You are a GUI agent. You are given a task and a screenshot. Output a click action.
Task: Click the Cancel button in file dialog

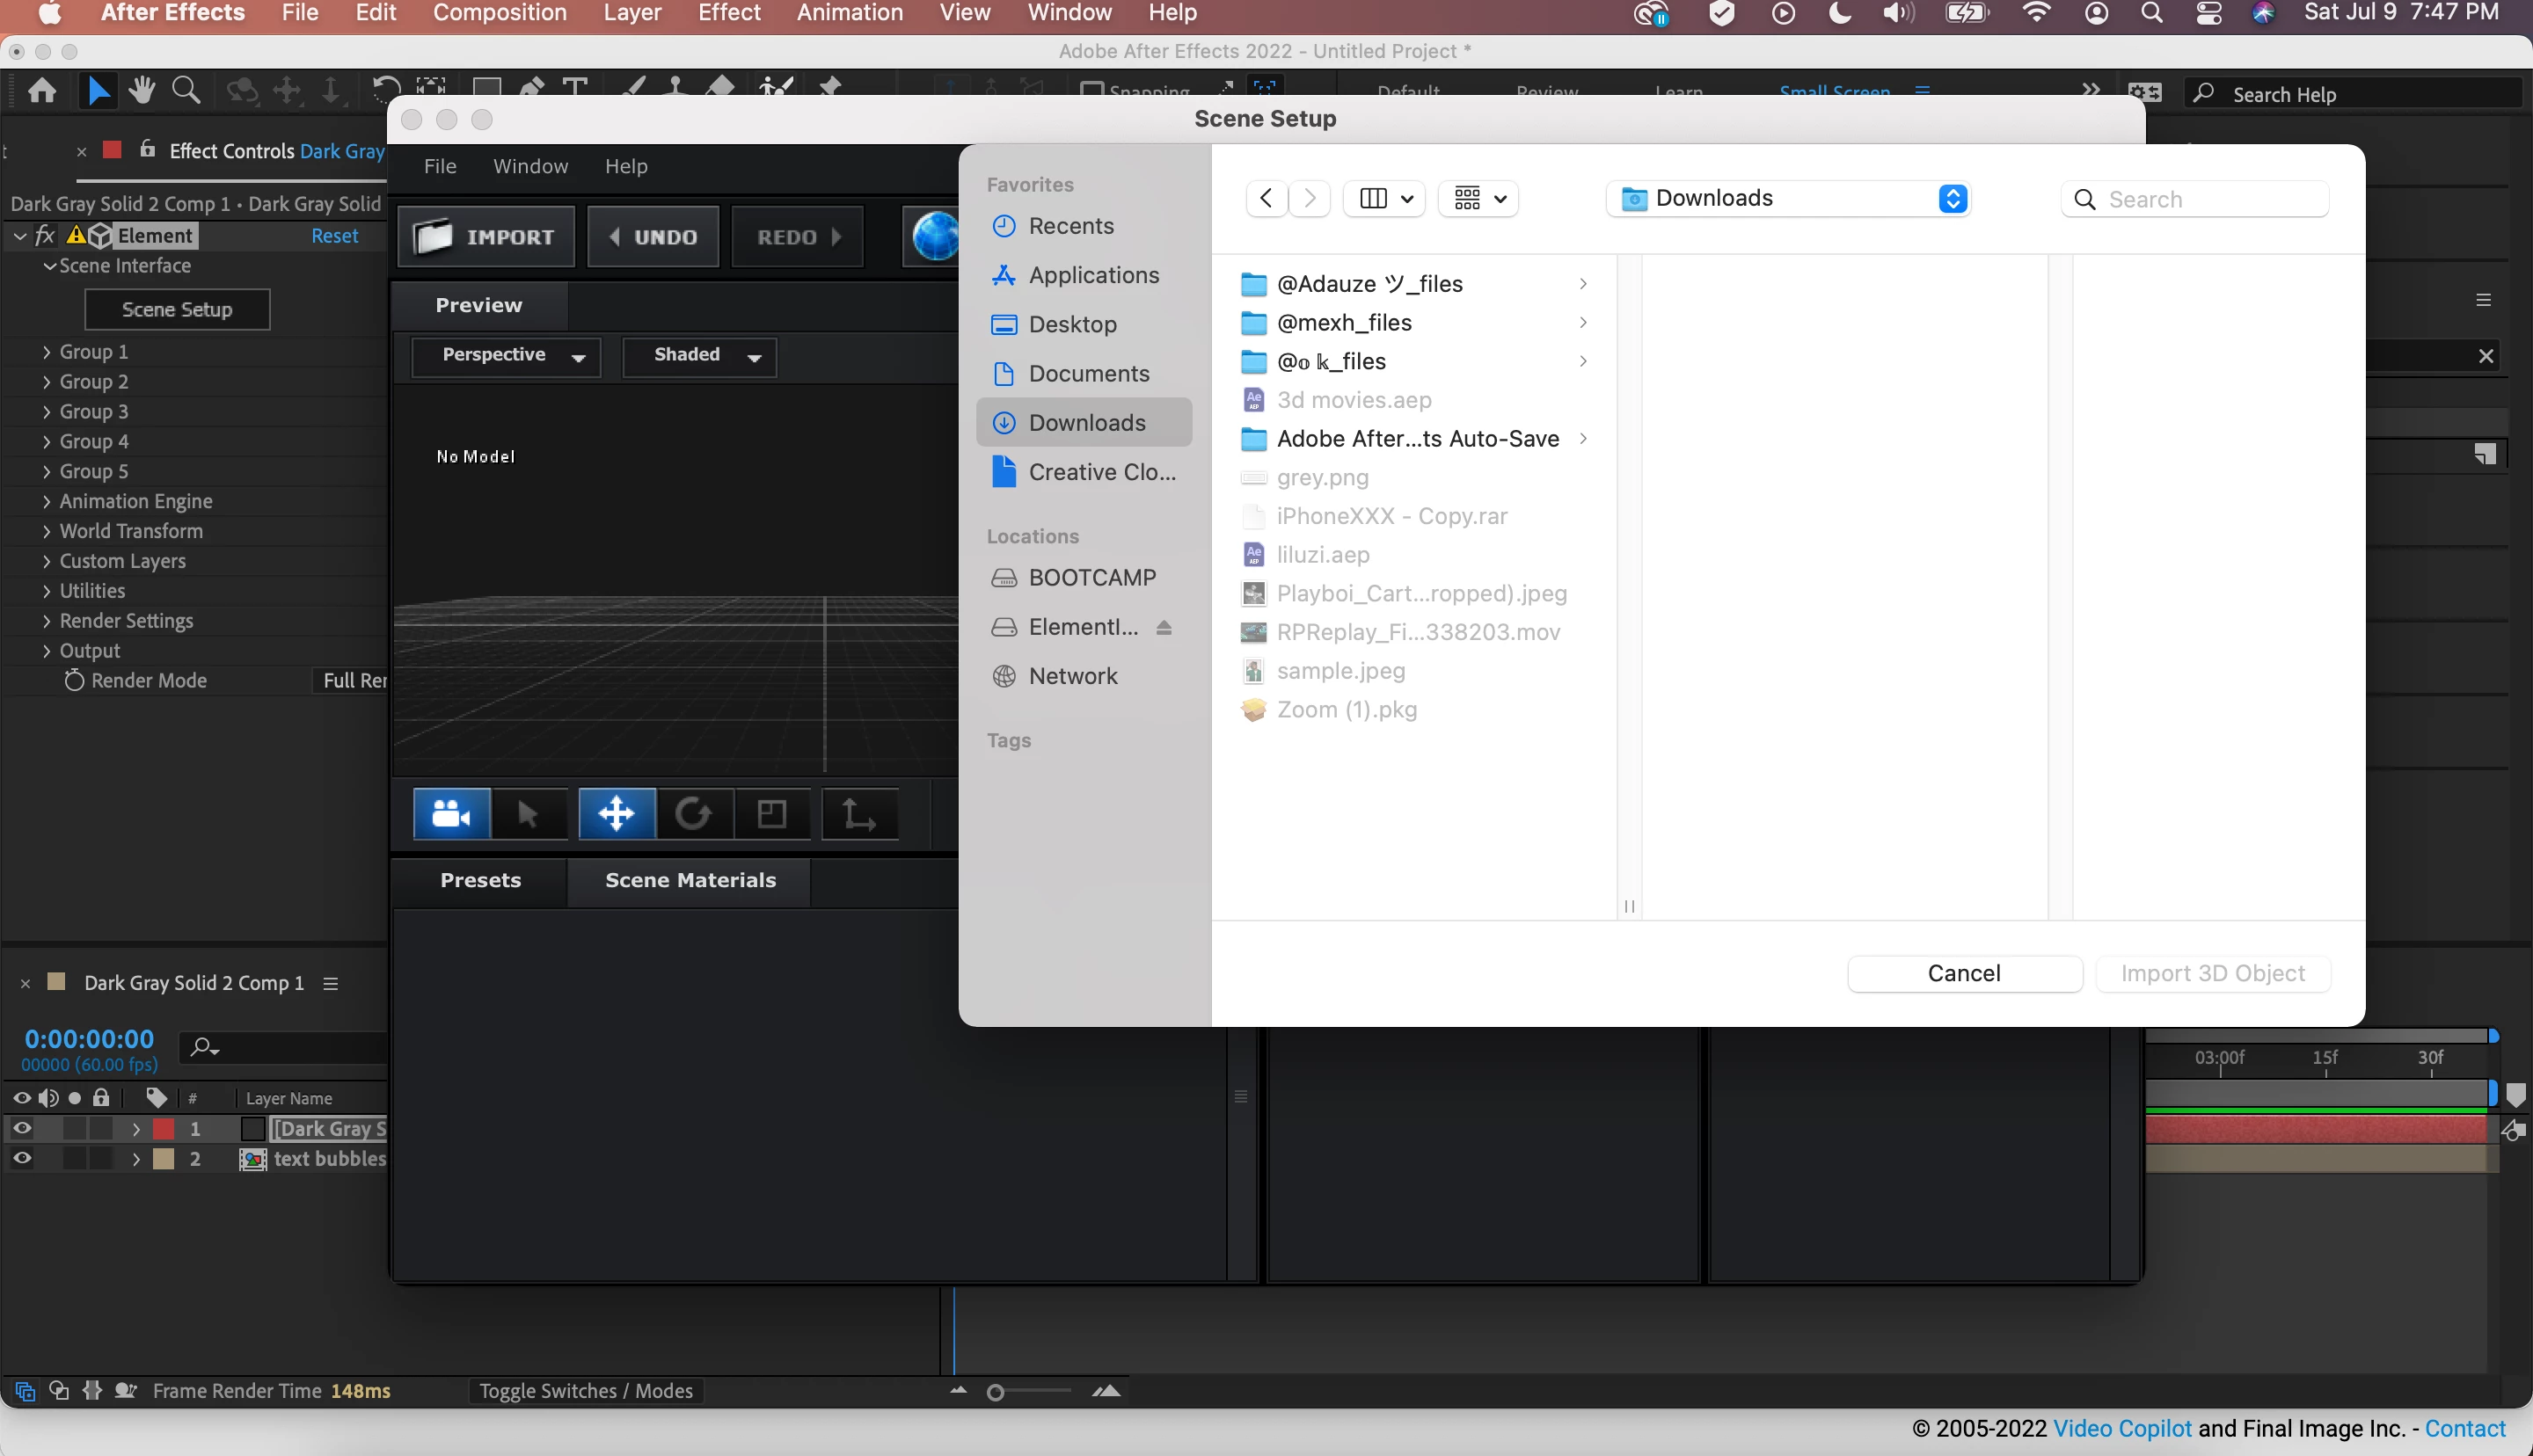[1963, 973]
